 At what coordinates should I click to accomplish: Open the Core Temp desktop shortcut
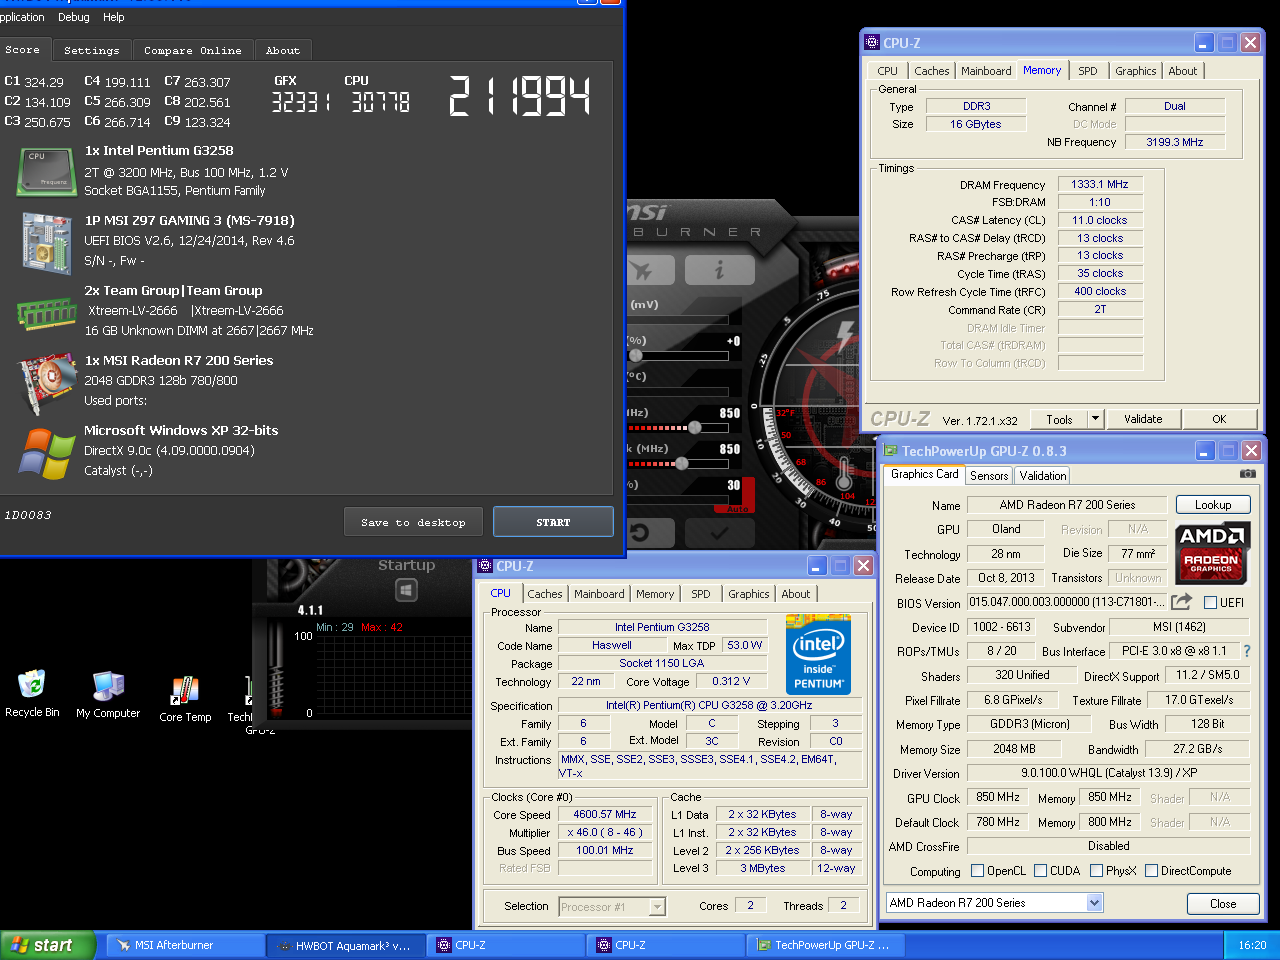pyautogui.click(x=185, y=699)
